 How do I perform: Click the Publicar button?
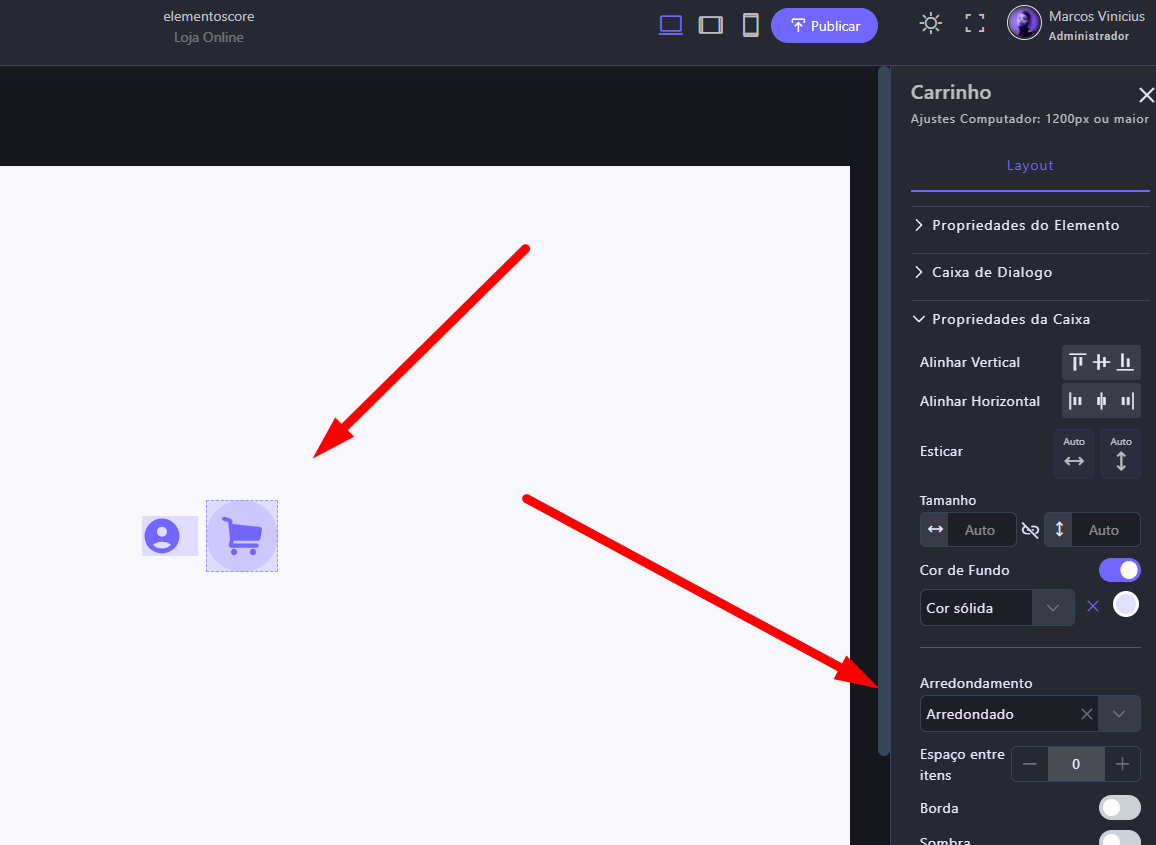(x=824, y=26)
